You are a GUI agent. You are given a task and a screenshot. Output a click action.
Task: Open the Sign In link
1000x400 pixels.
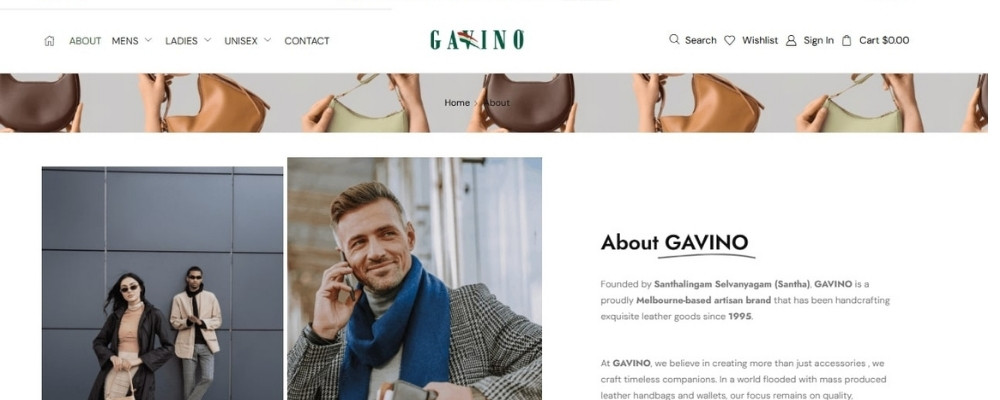[x=818, y=40]
